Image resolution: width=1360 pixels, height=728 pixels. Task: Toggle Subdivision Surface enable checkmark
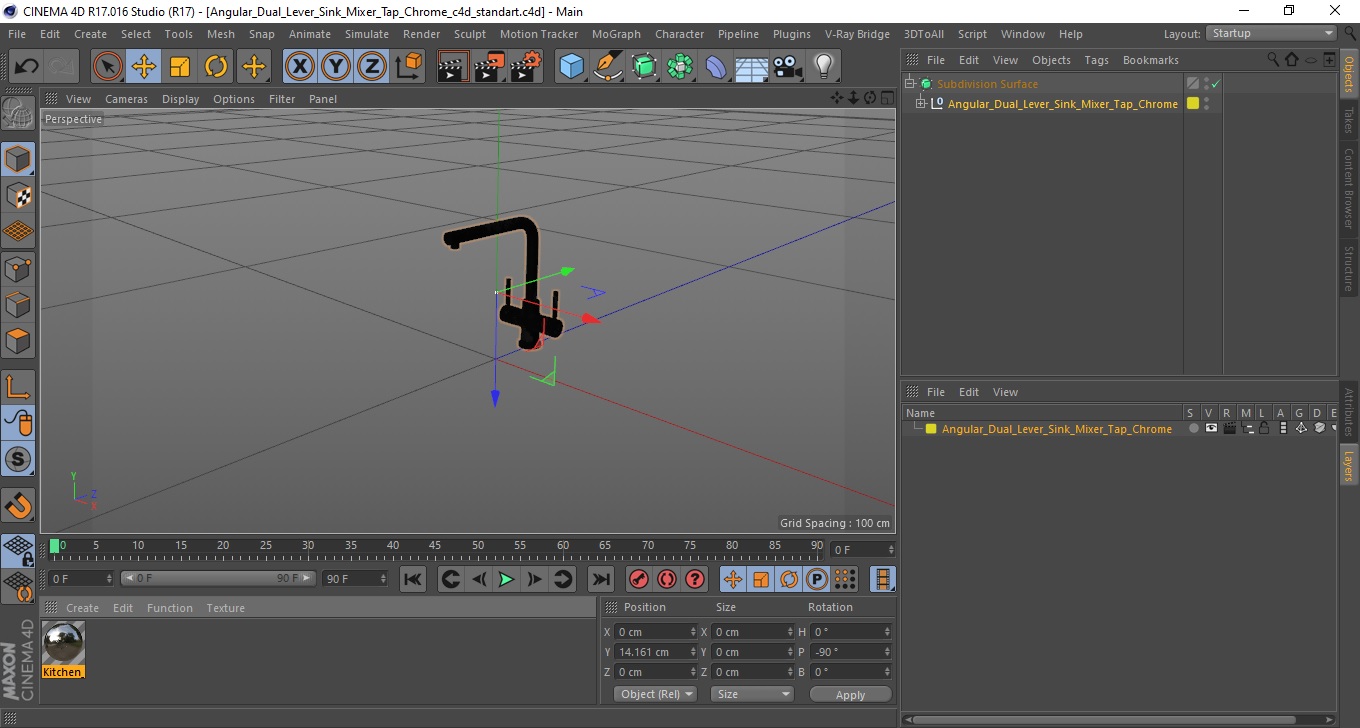tap(1215, 84)
